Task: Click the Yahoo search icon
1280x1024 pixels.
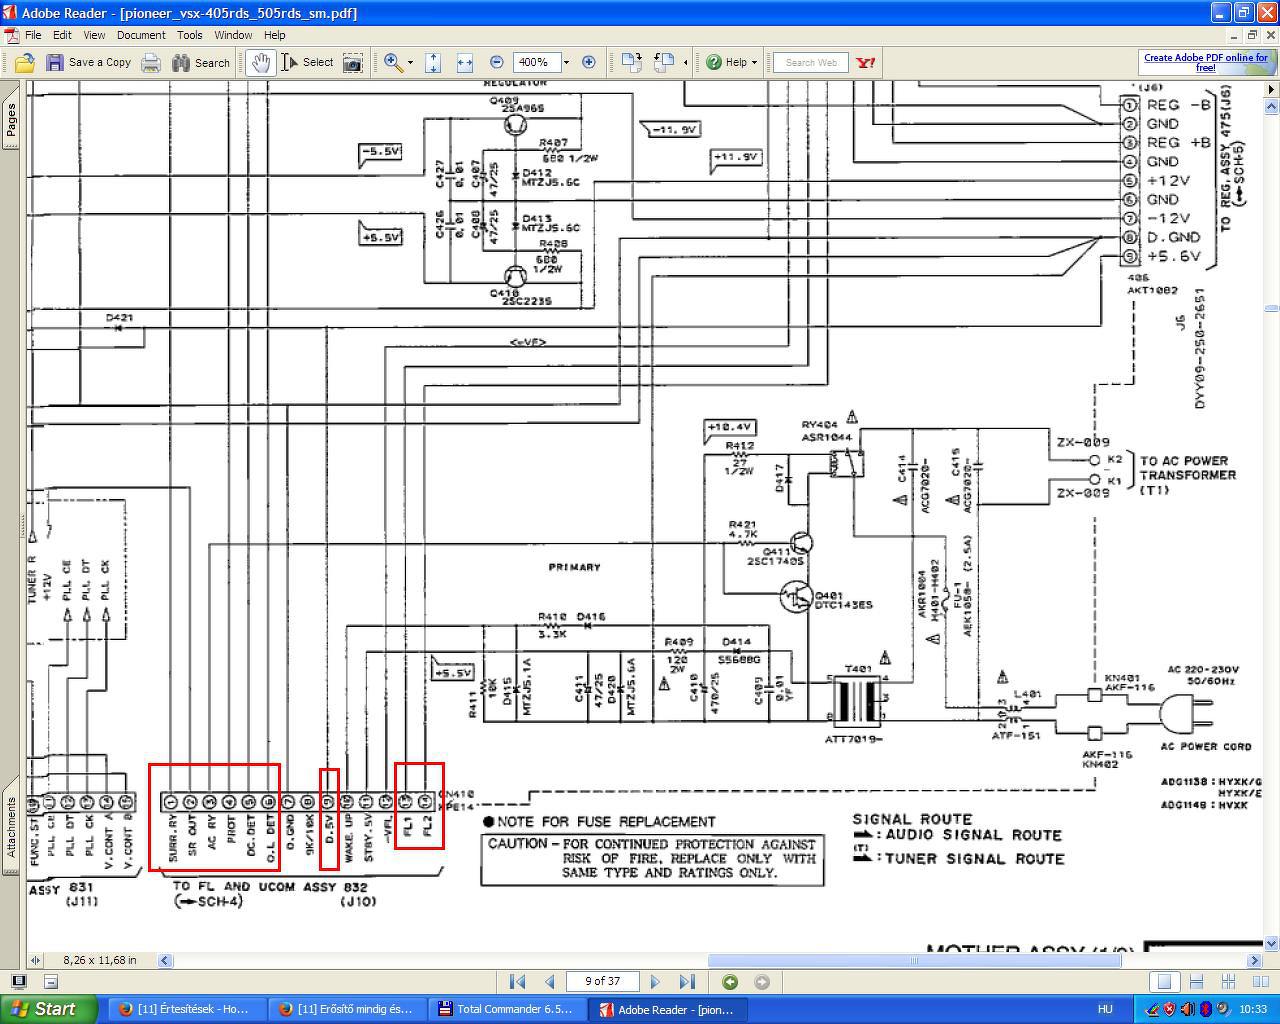Action: [x=866, y=62]
